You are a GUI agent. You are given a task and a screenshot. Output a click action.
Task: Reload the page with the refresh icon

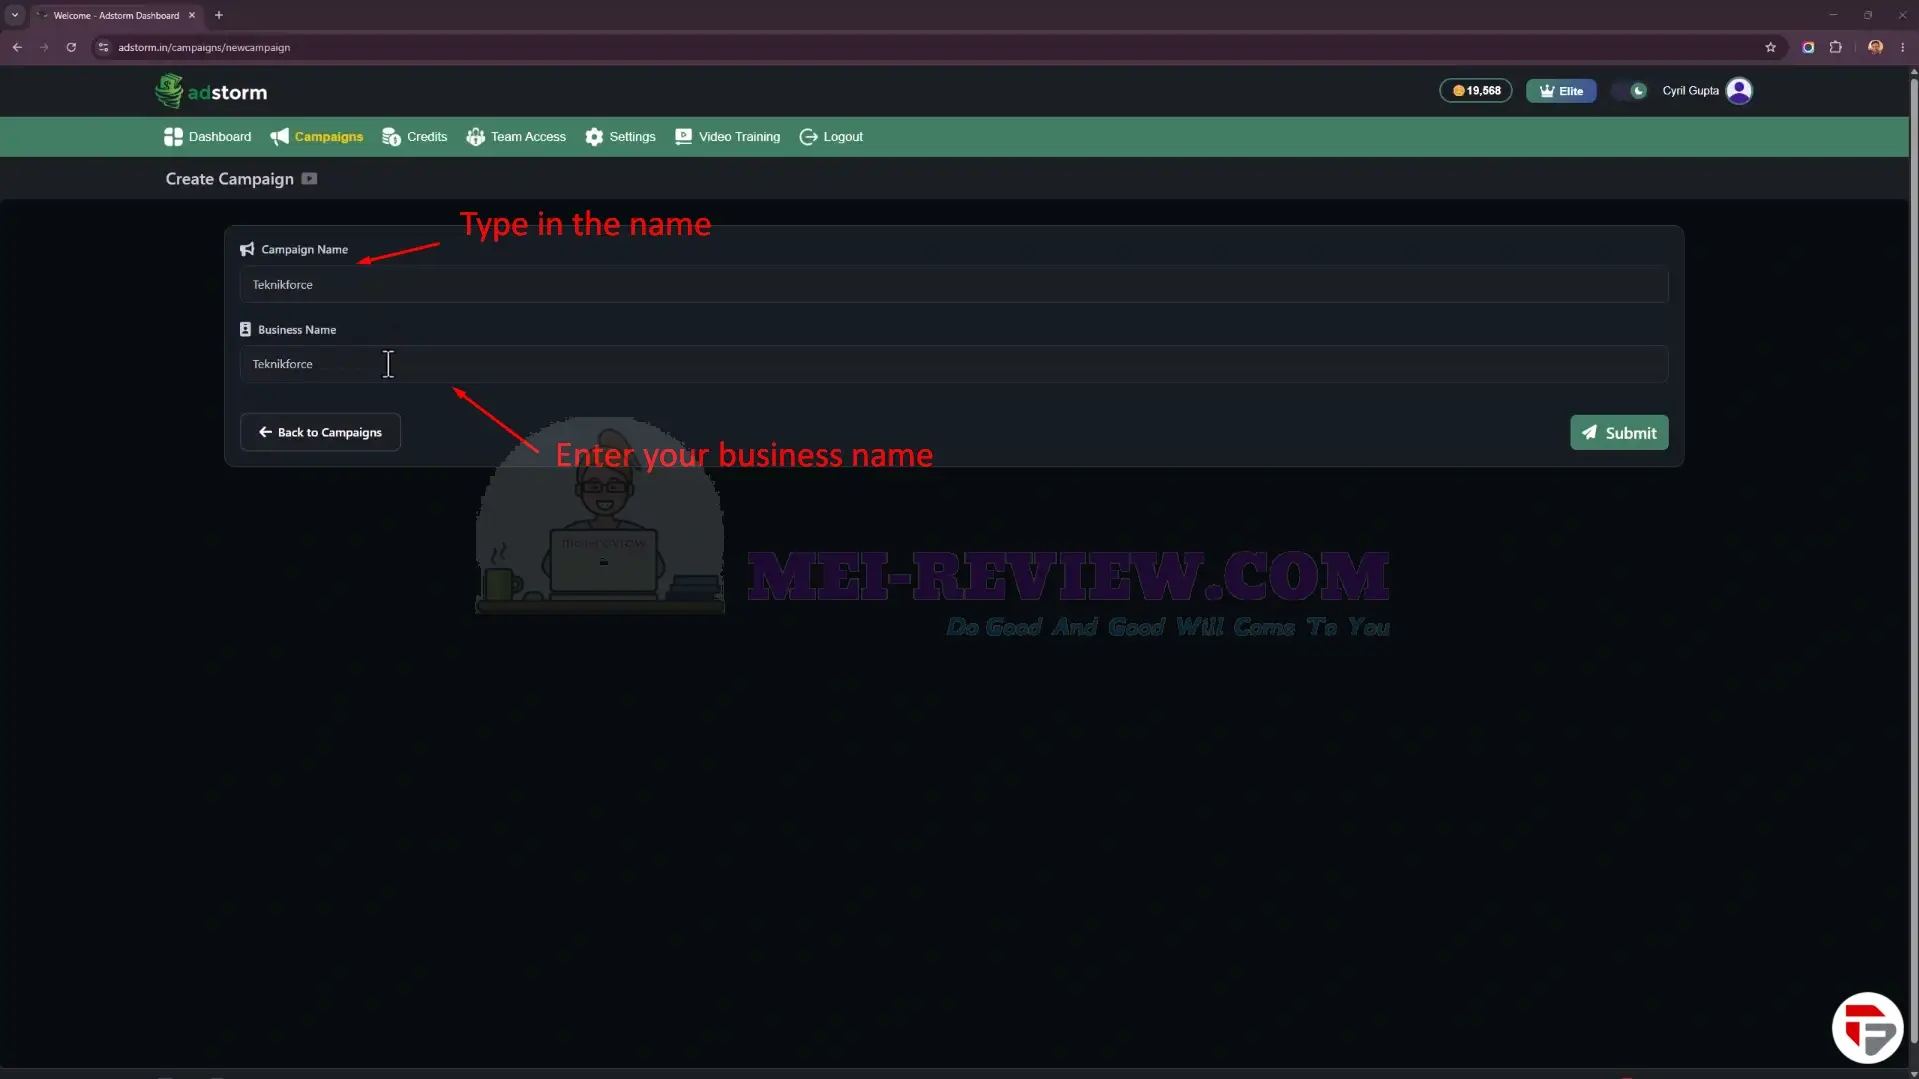71,47
